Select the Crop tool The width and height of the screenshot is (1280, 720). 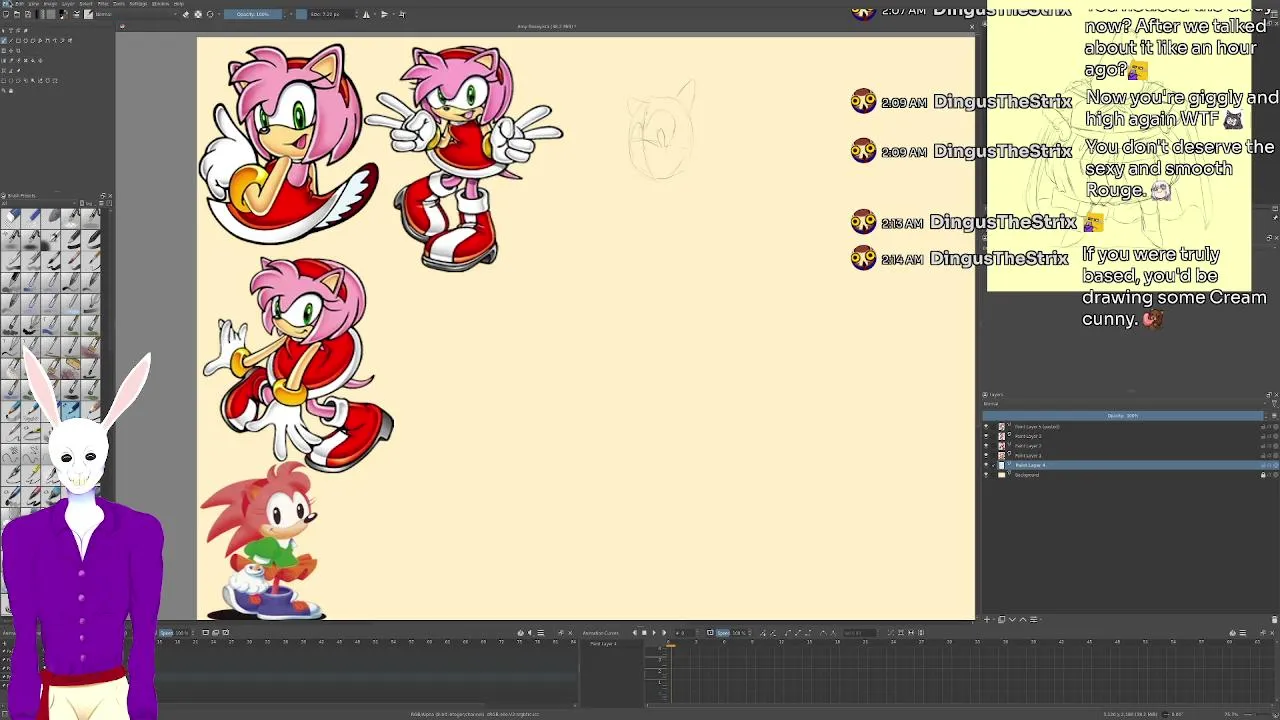(18, 51)
